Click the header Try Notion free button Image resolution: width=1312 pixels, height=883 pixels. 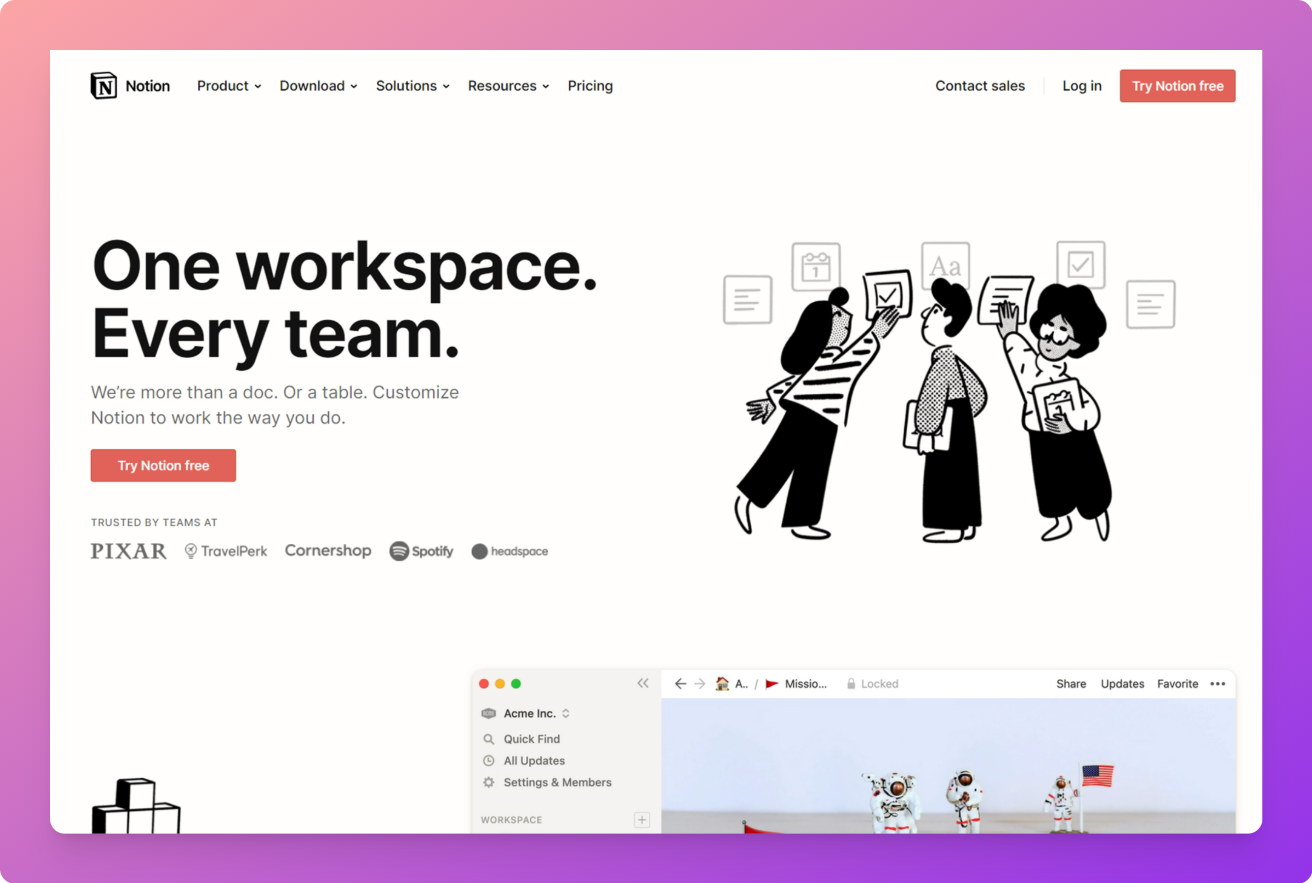[1178, 86]
